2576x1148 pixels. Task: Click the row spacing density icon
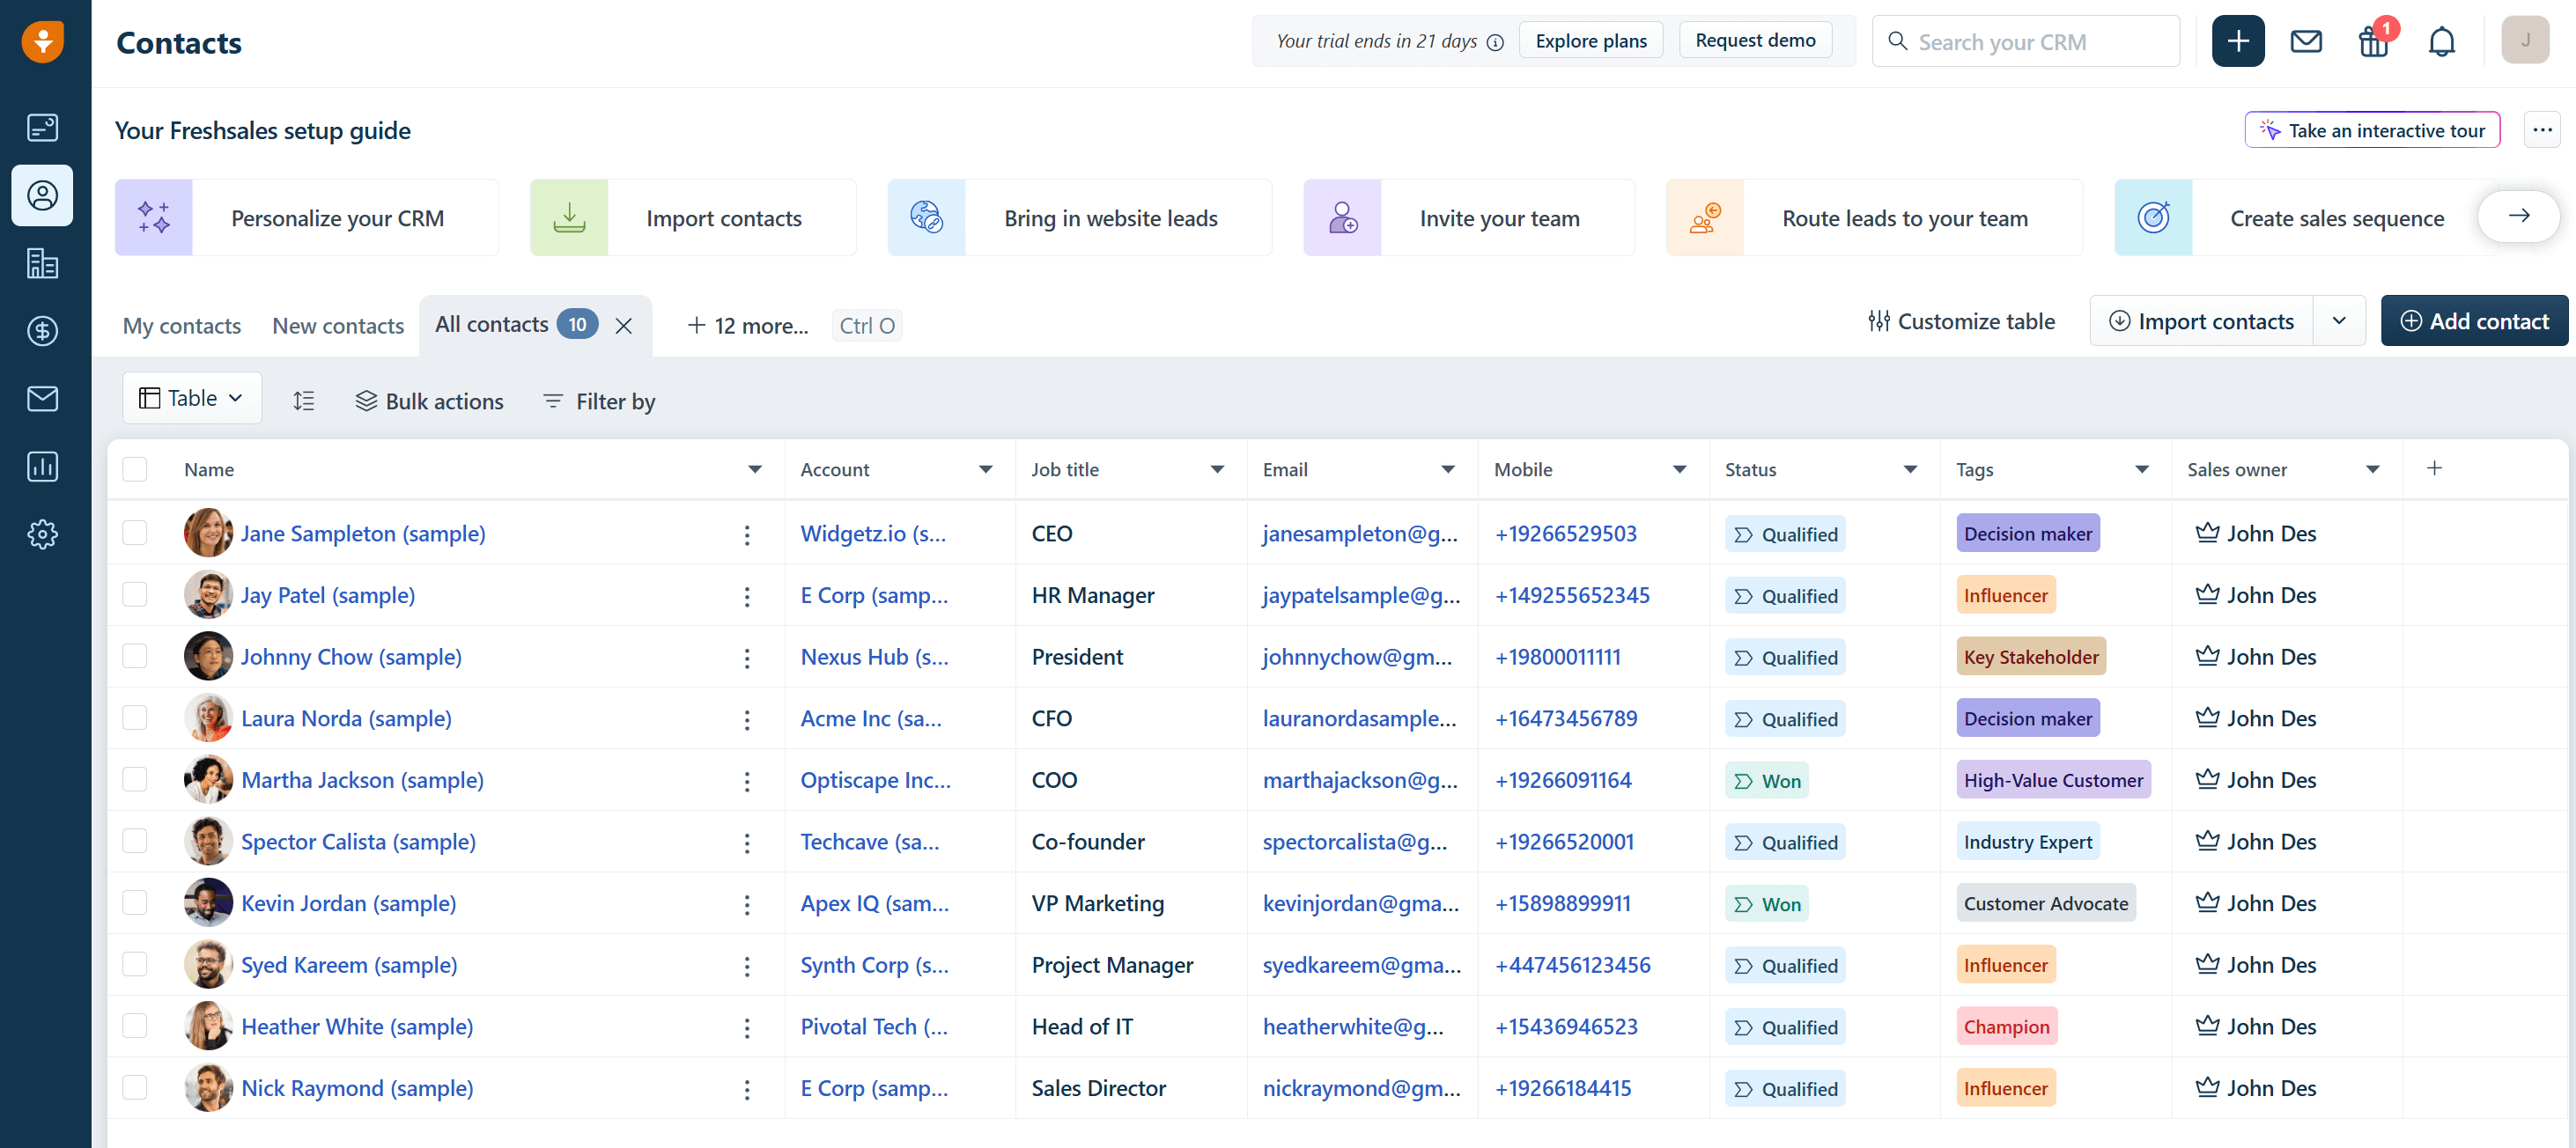(x=304, y=401)
